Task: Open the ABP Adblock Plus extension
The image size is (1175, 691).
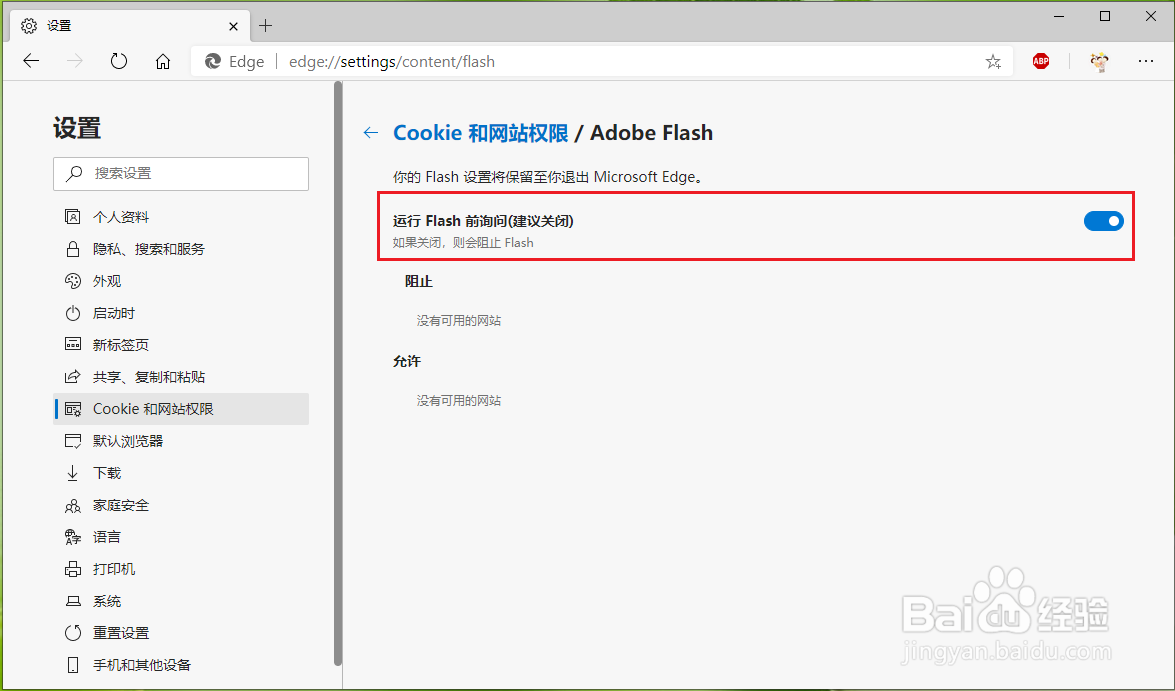Action: tap(1041, 61)
